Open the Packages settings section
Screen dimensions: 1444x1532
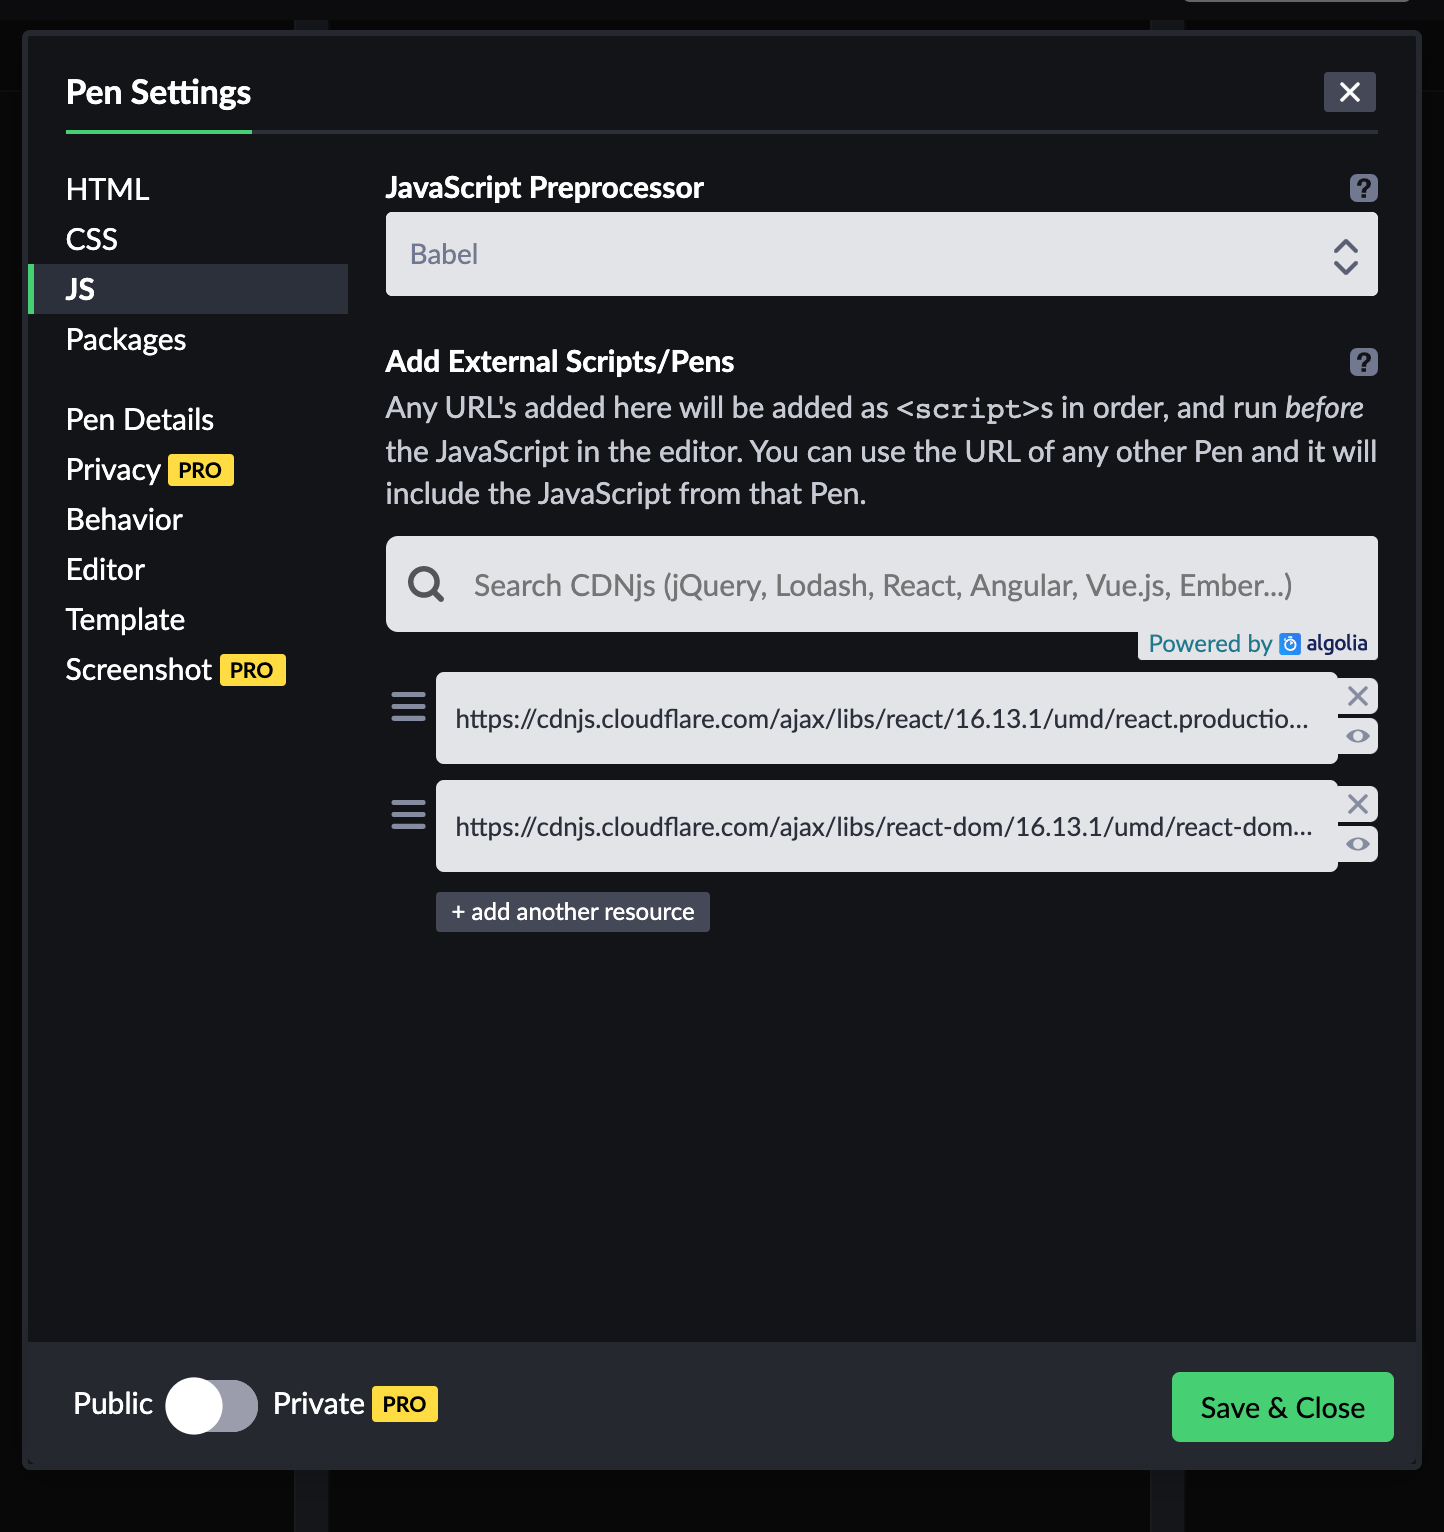click(x=126, y=340)
